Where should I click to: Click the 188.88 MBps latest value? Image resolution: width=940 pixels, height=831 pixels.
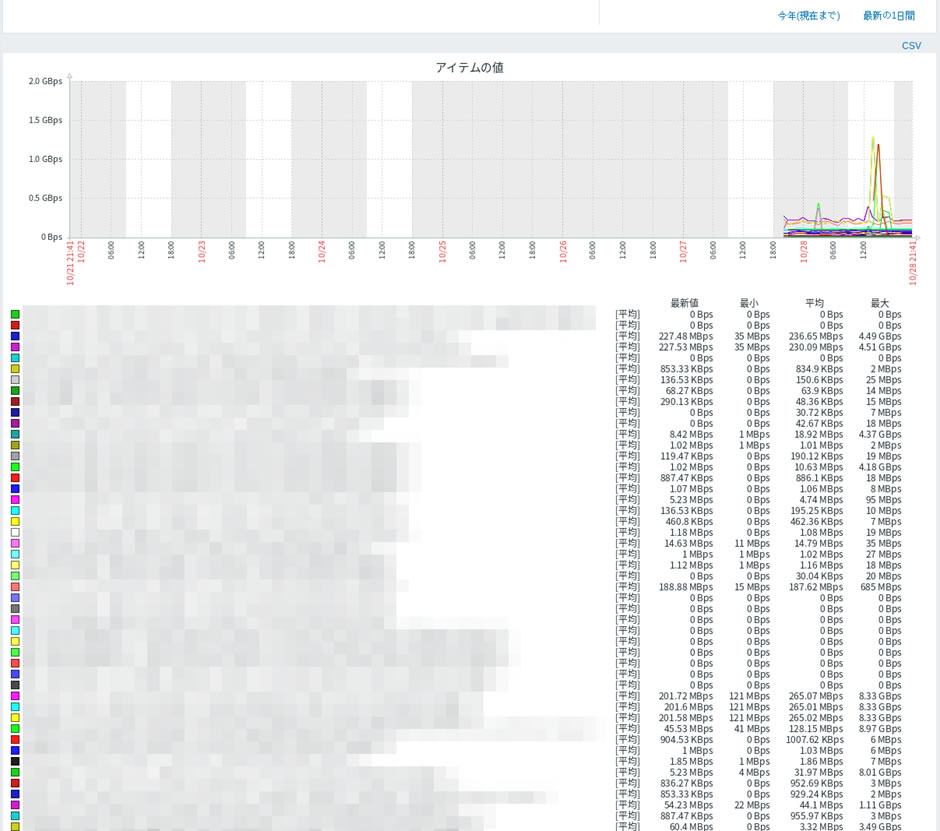pyautogui.click(x=685, y=587)
